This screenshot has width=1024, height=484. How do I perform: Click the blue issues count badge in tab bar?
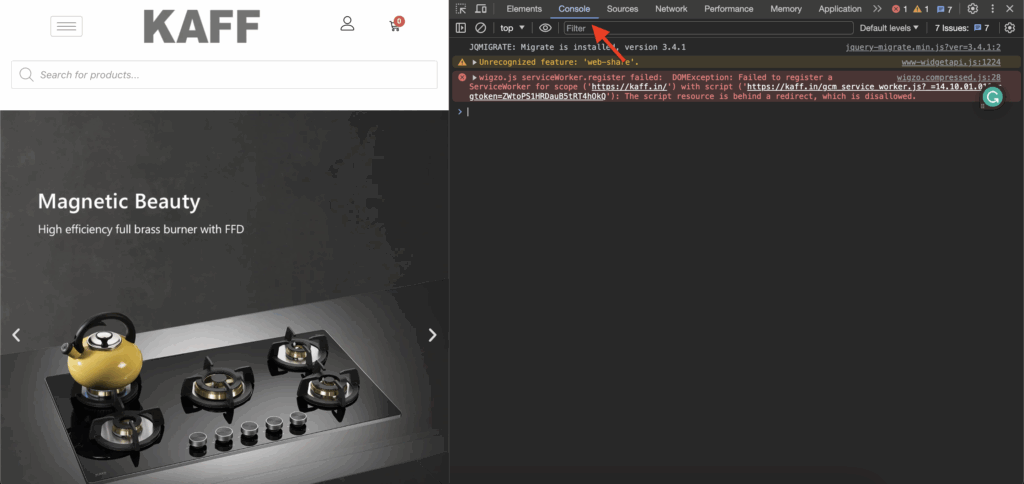coord(944,9)
